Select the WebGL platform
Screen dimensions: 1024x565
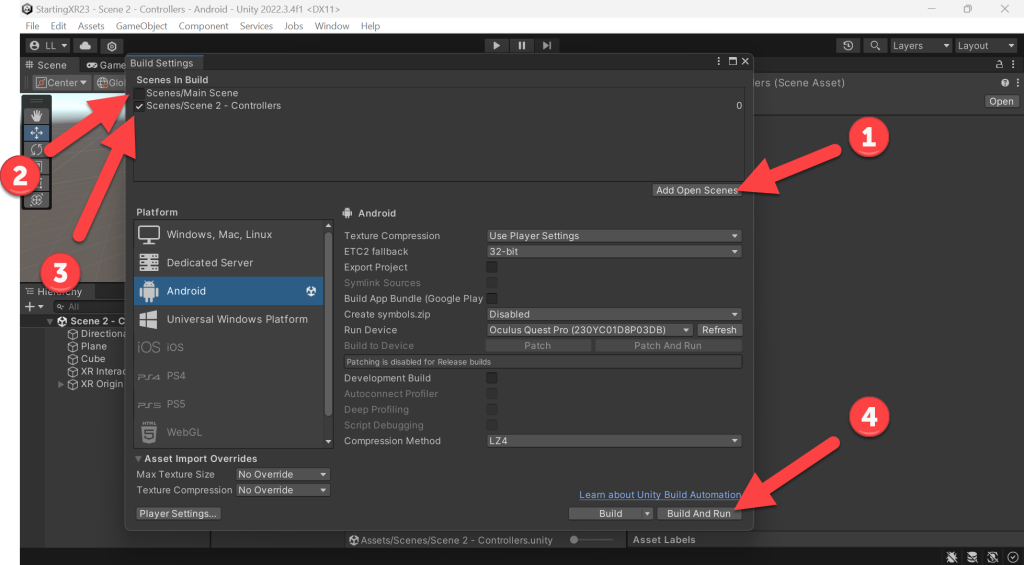click(x=229, y=432)
